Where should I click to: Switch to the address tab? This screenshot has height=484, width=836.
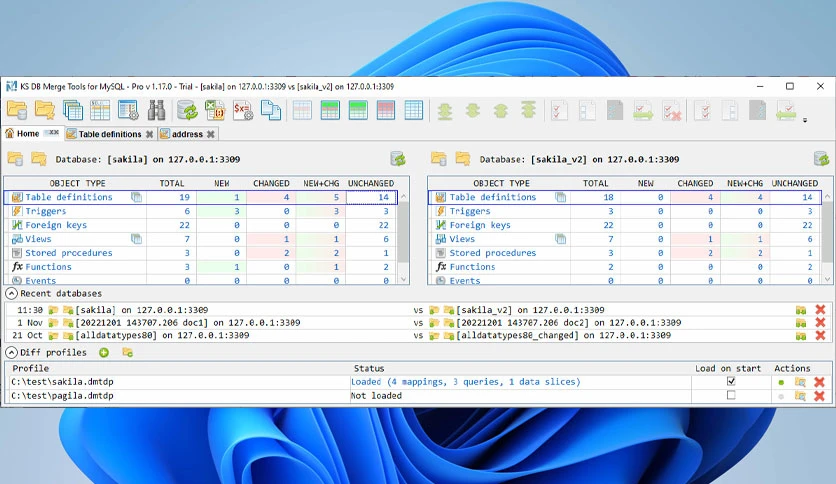187,134
